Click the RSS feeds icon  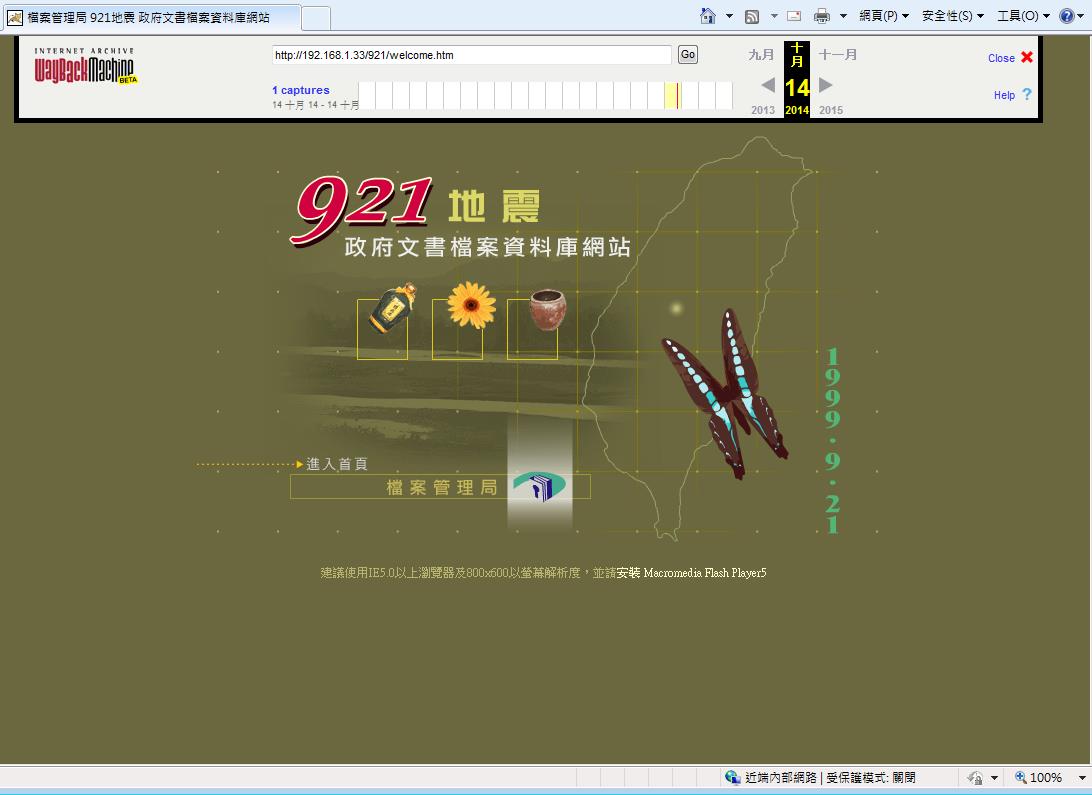(752, 17)
